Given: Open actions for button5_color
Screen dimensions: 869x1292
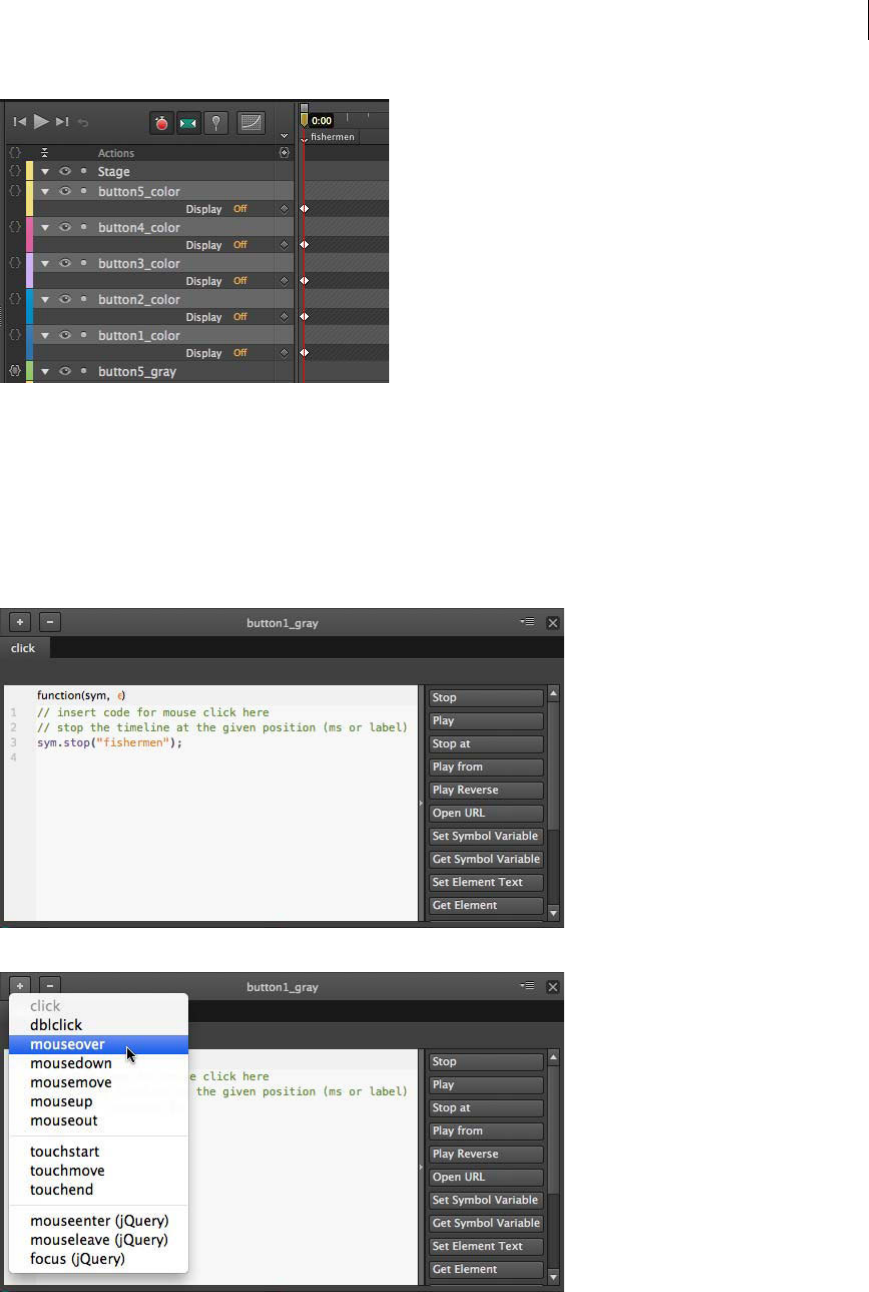Looking at the screenshot, I should tap(14, 190).
